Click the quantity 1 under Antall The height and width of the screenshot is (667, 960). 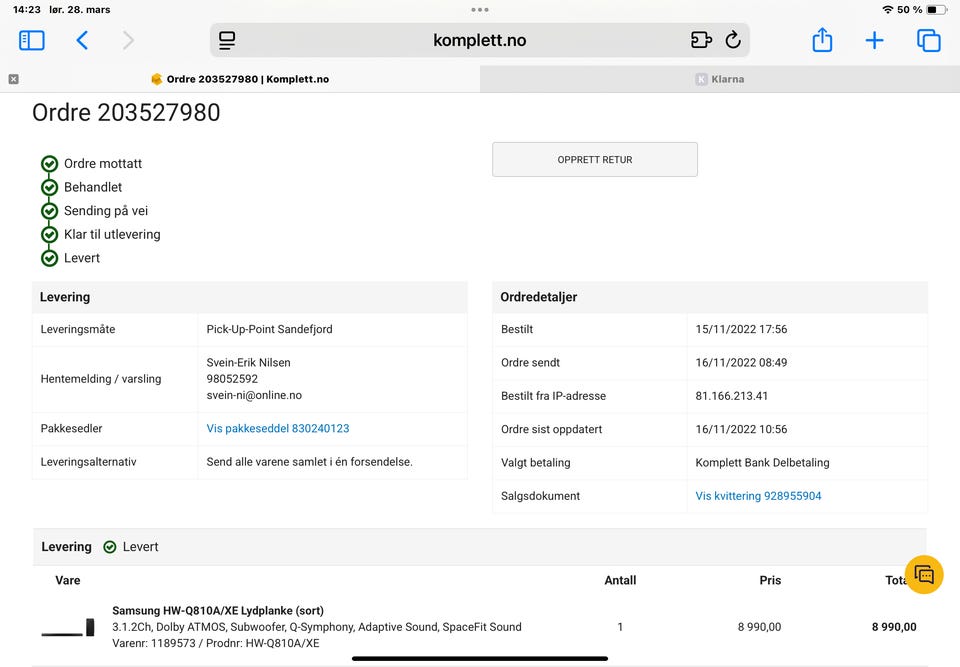pos(620,627)
